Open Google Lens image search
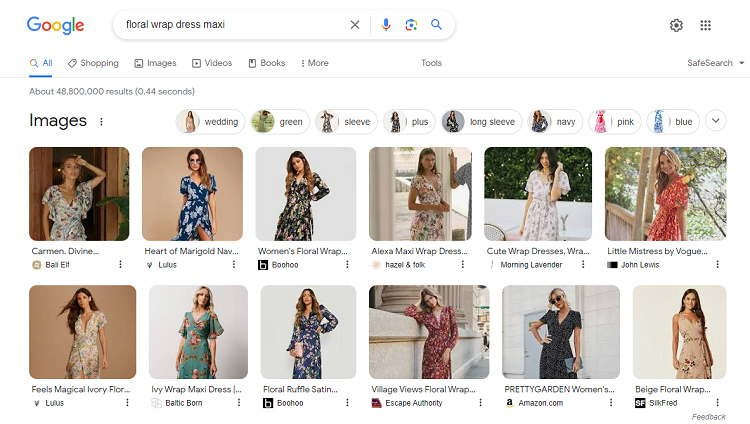Screen dimensions: 750x424 pyautogui.click(x=411, y=24)
